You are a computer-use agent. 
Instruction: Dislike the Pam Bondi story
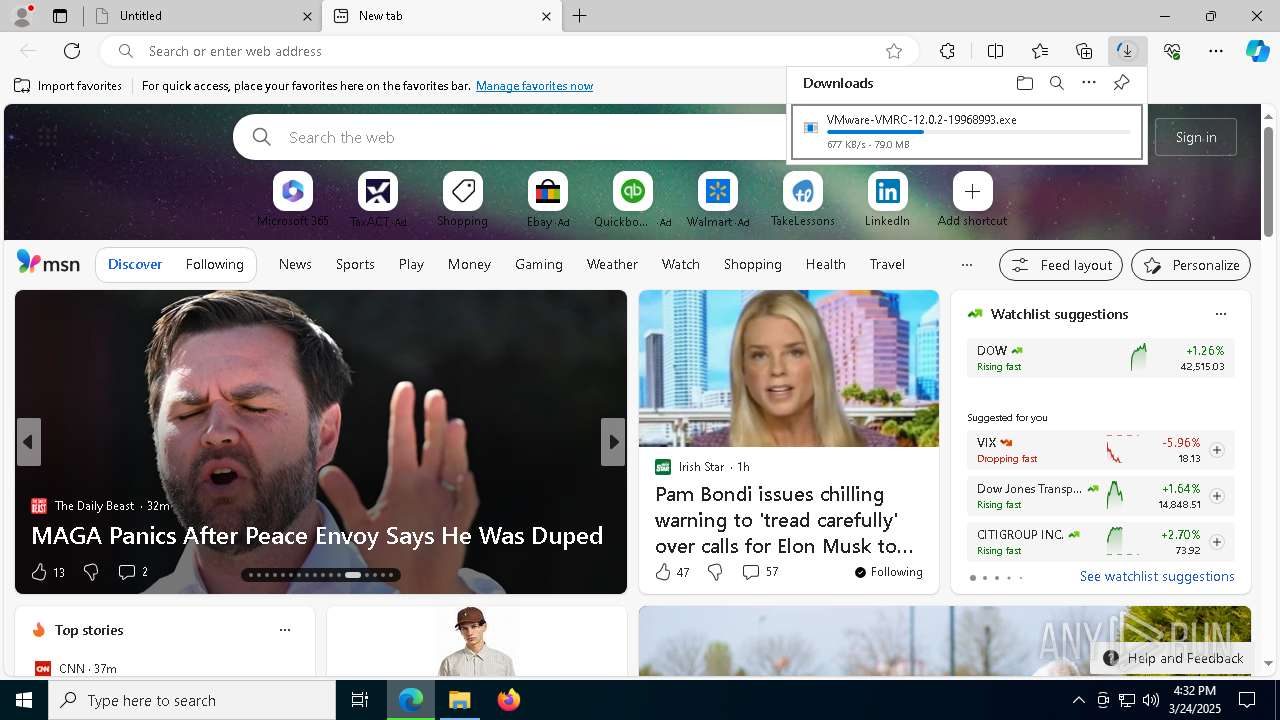[x=715, y=572]
